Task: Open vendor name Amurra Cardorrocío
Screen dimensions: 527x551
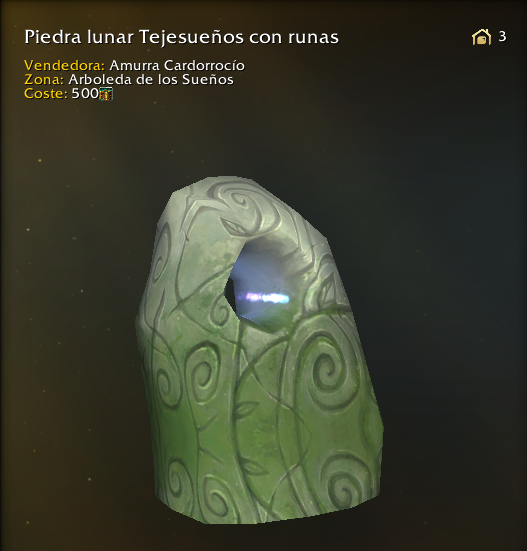Action: 177,65
